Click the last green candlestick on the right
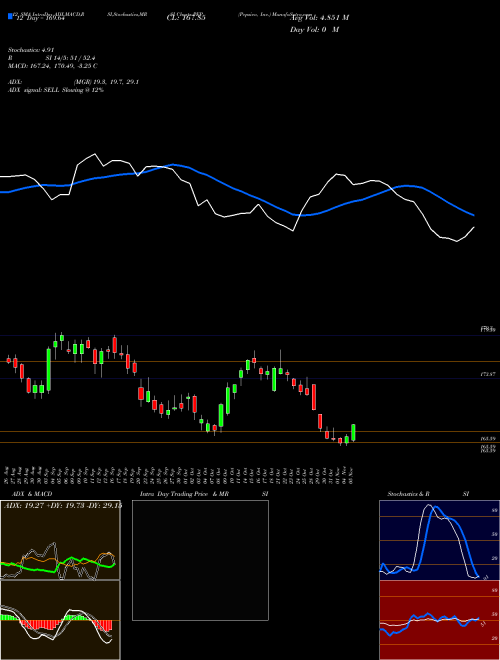 click(353, 432)
